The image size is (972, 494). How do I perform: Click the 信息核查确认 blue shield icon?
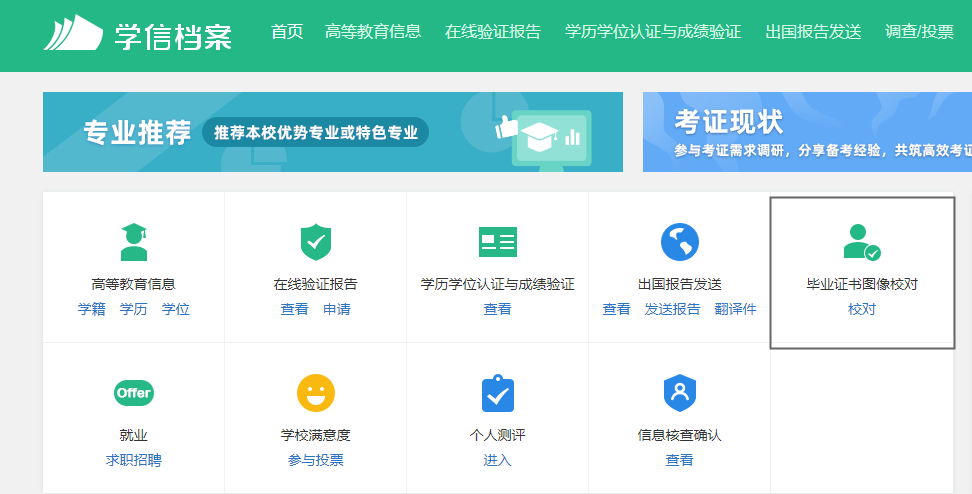679,393
